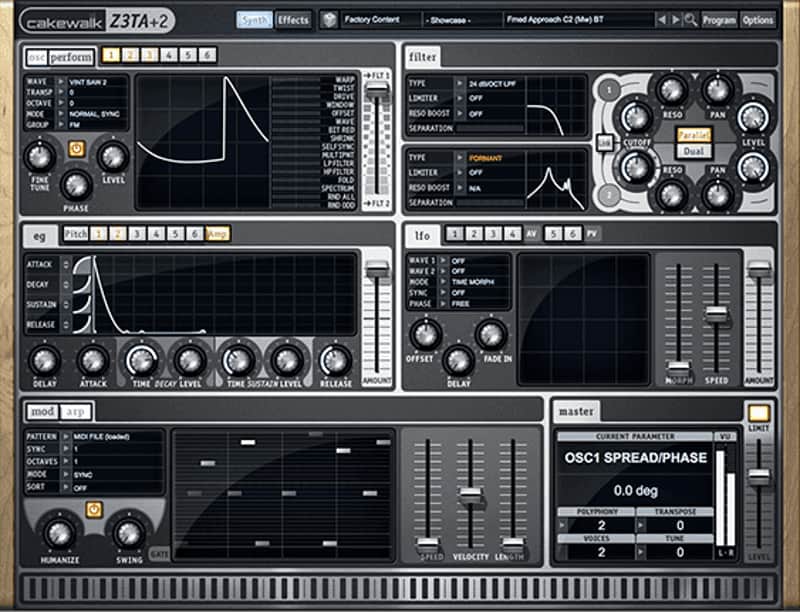Open LFO SYNC dropdown arrow

[x=443, y=293]
